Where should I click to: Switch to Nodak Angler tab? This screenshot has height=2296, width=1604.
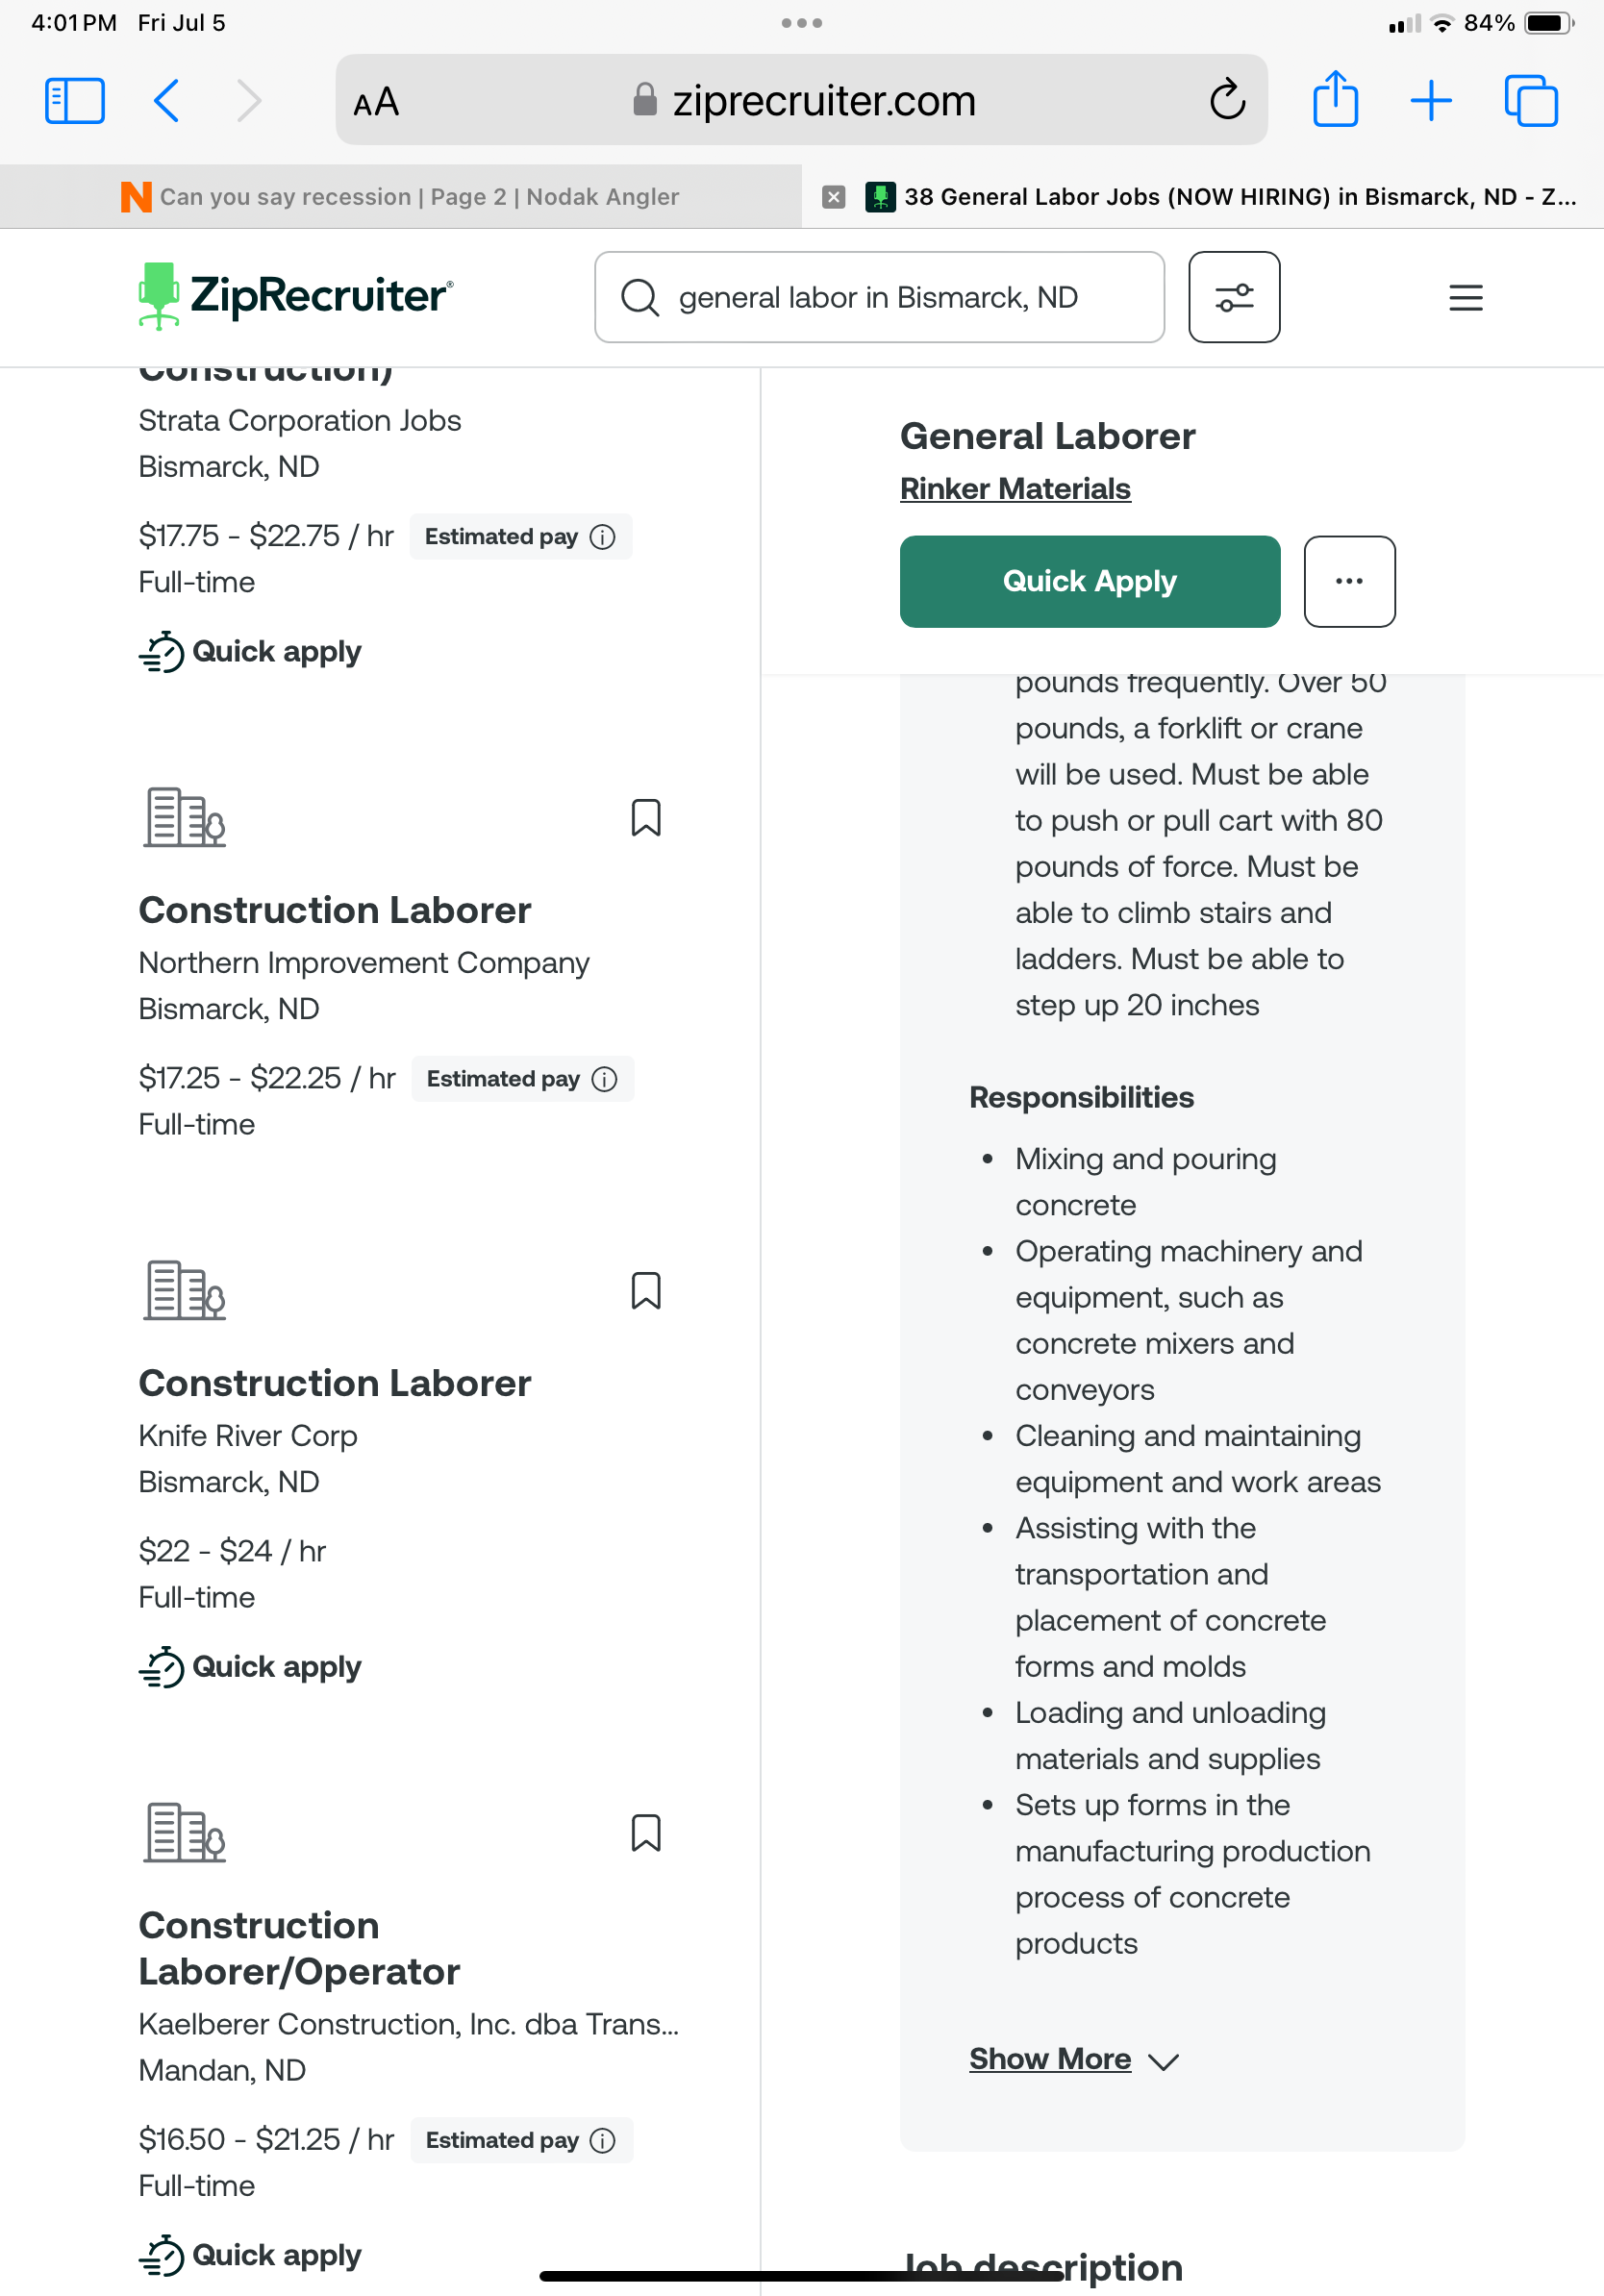(x=400, y=197)
